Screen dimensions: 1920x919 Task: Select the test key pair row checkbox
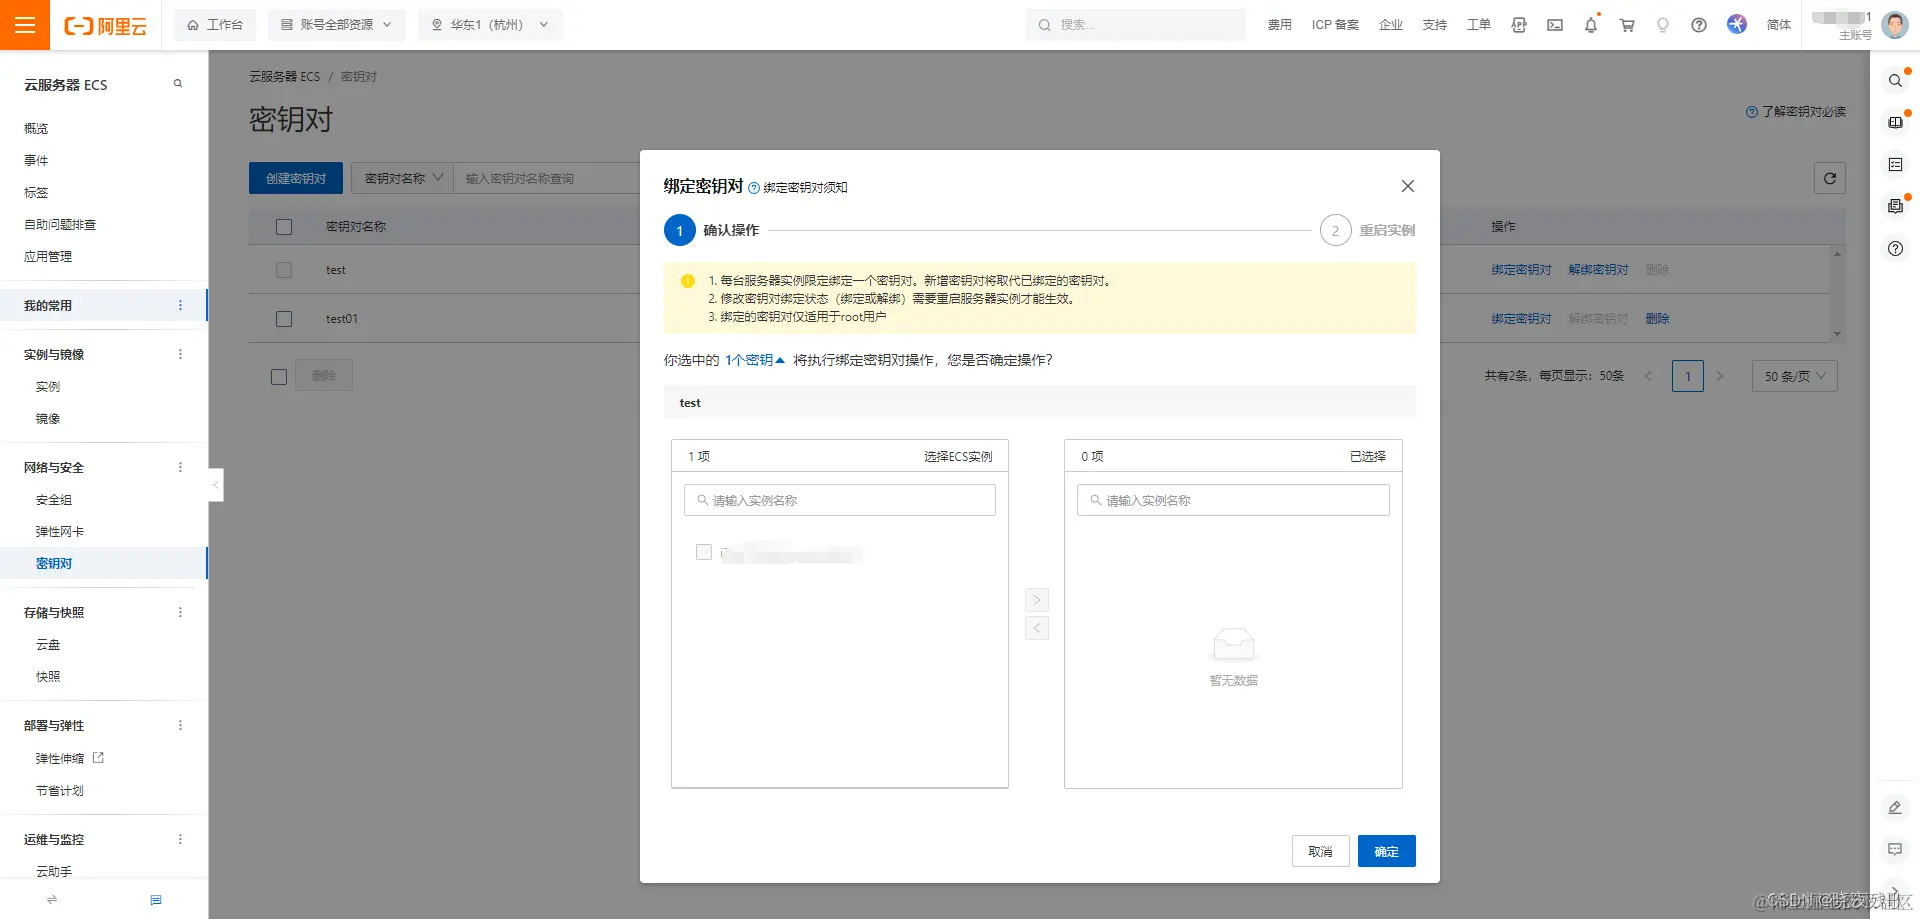(x=284, y=270)
